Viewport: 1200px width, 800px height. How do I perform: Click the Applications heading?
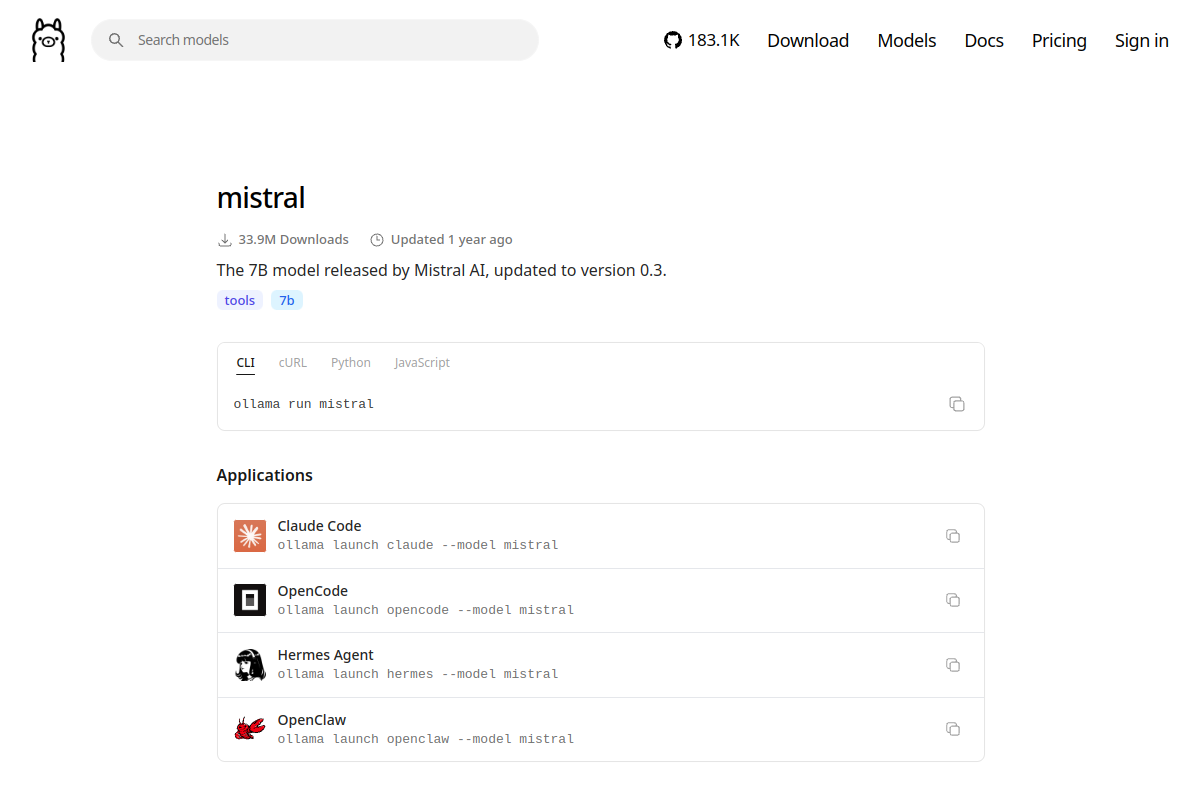point(265,475)
